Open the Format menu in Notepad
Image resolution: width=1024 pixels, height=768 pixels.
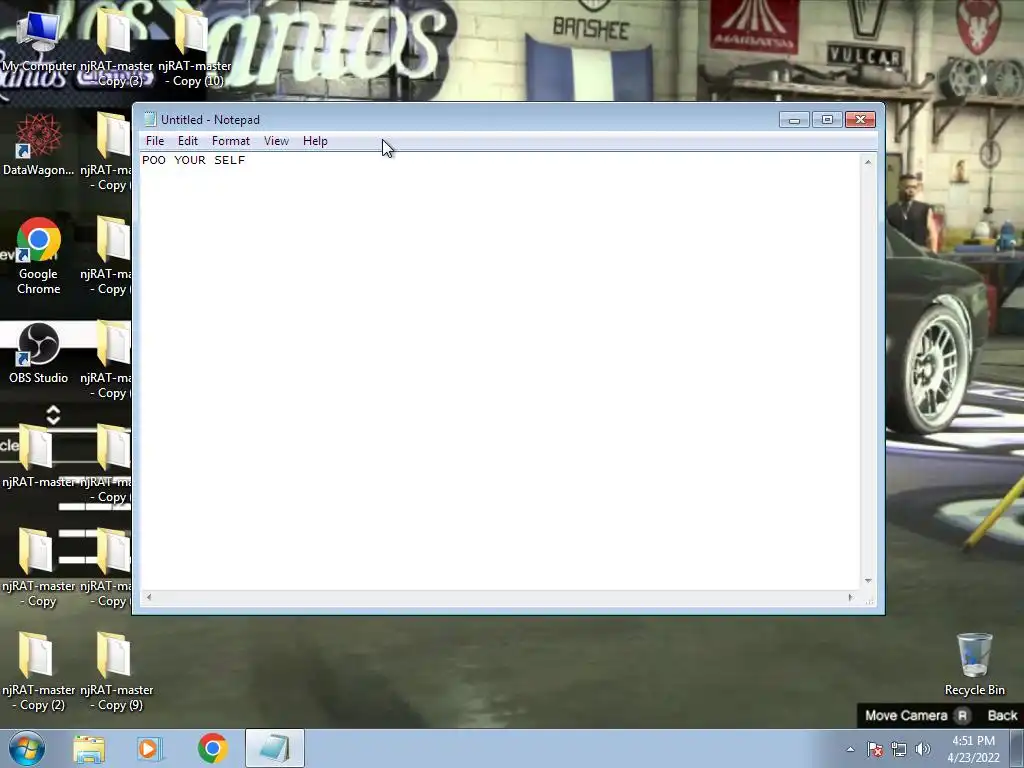click(x=231, y=141)
